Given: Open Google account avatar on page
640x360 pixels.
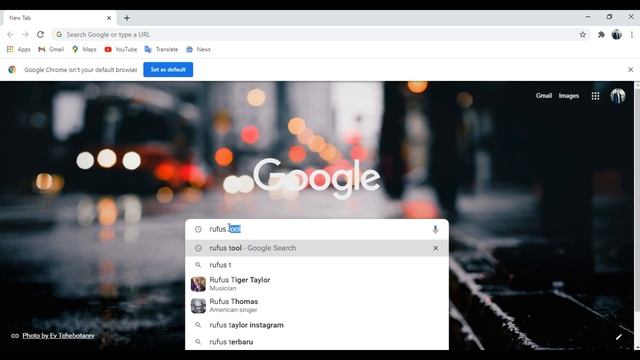Looking at the screenshot, I should pos(618,96).
